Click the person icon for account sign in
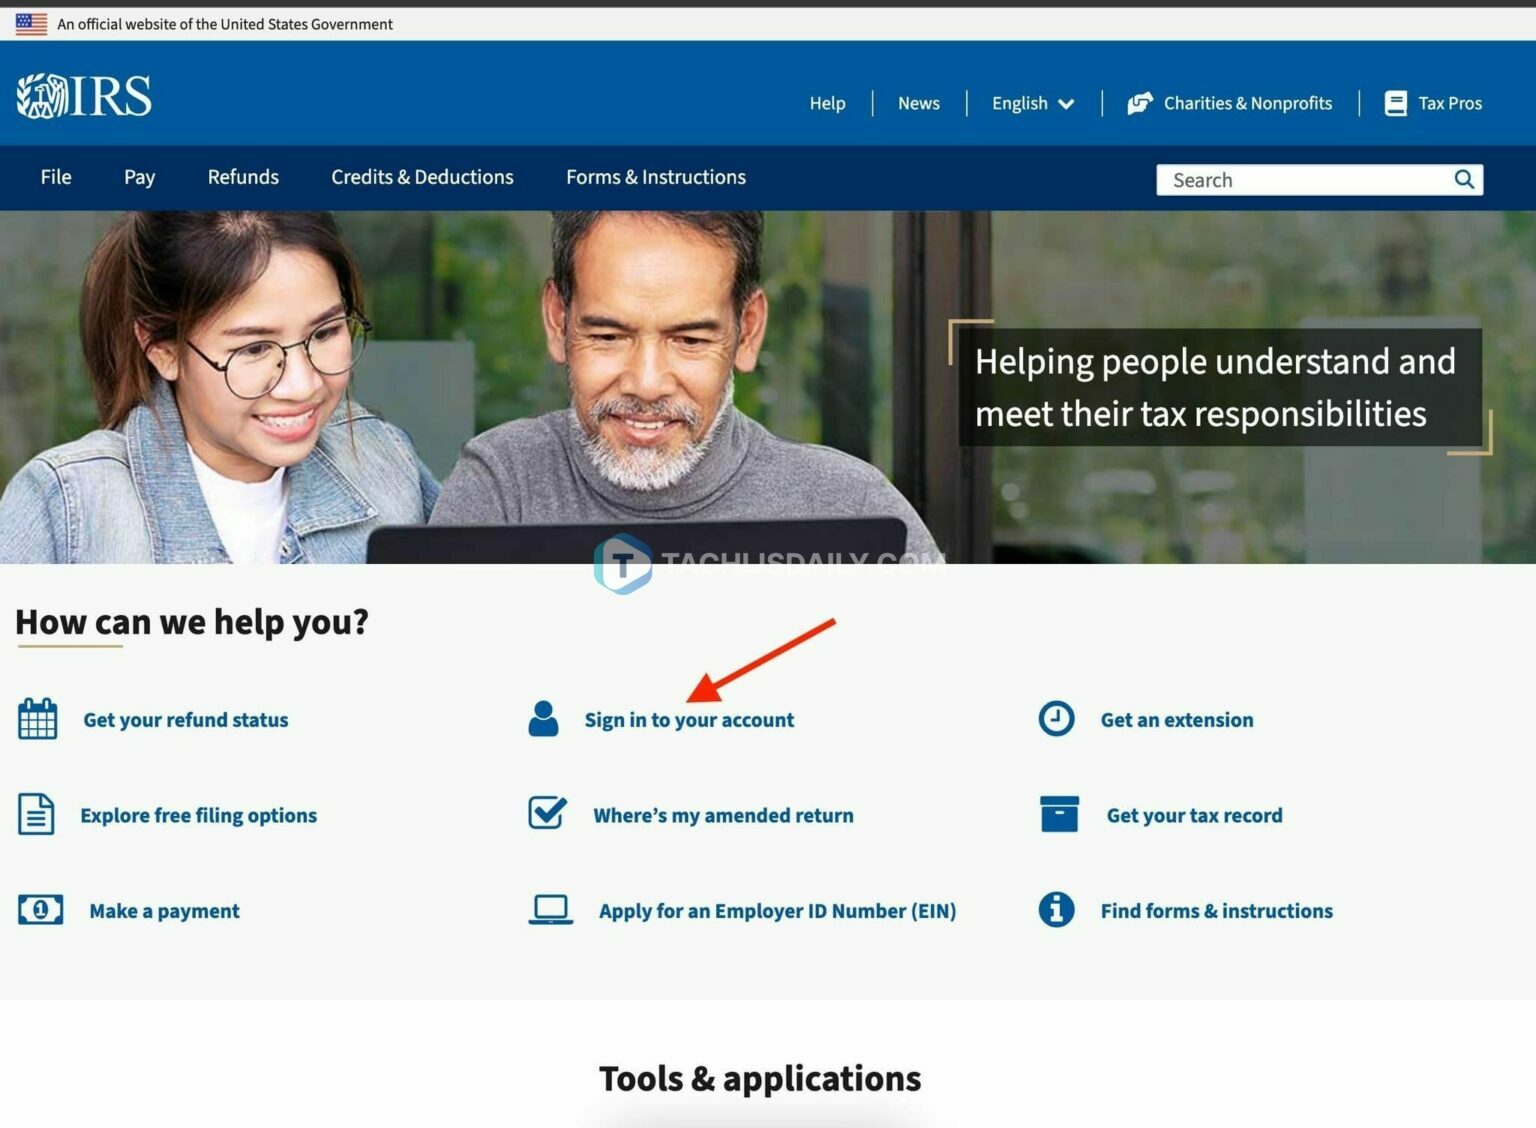The height and width of the screenshot is (1128, 1536). (543, 718)
